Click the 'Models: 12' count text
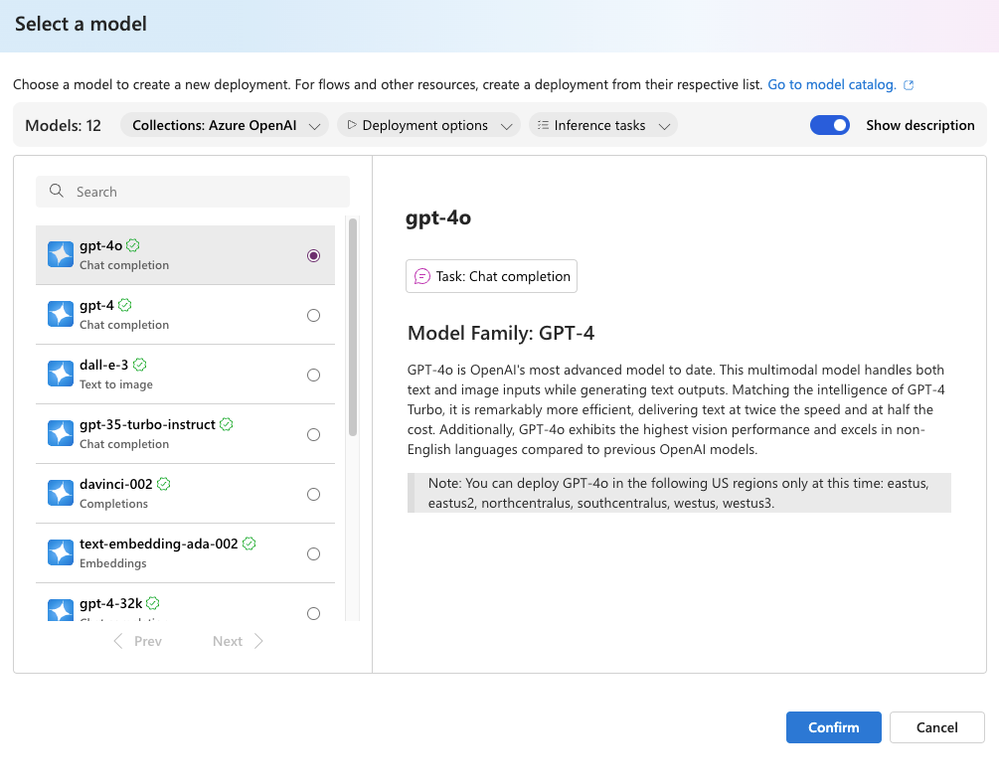 coord(63,125)
